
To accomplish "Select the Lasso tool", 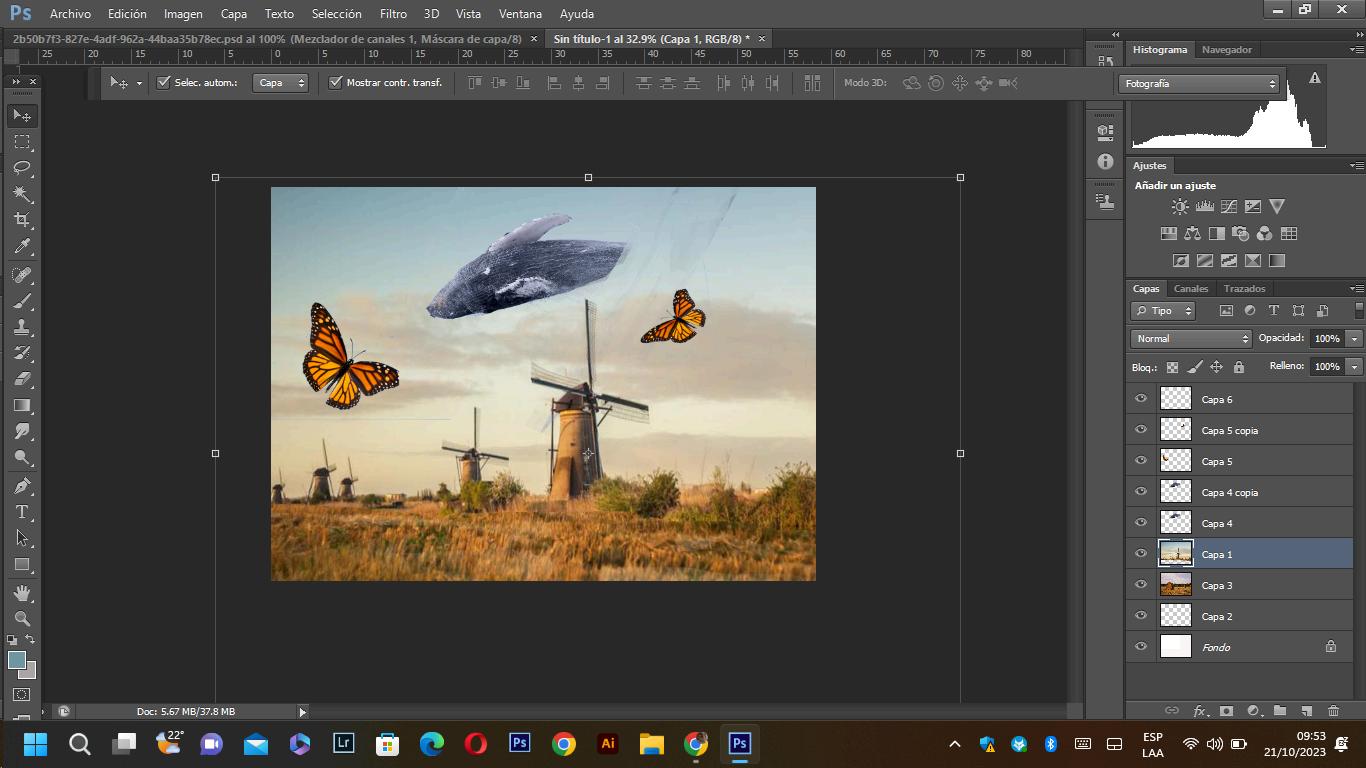I will [22, 168].
